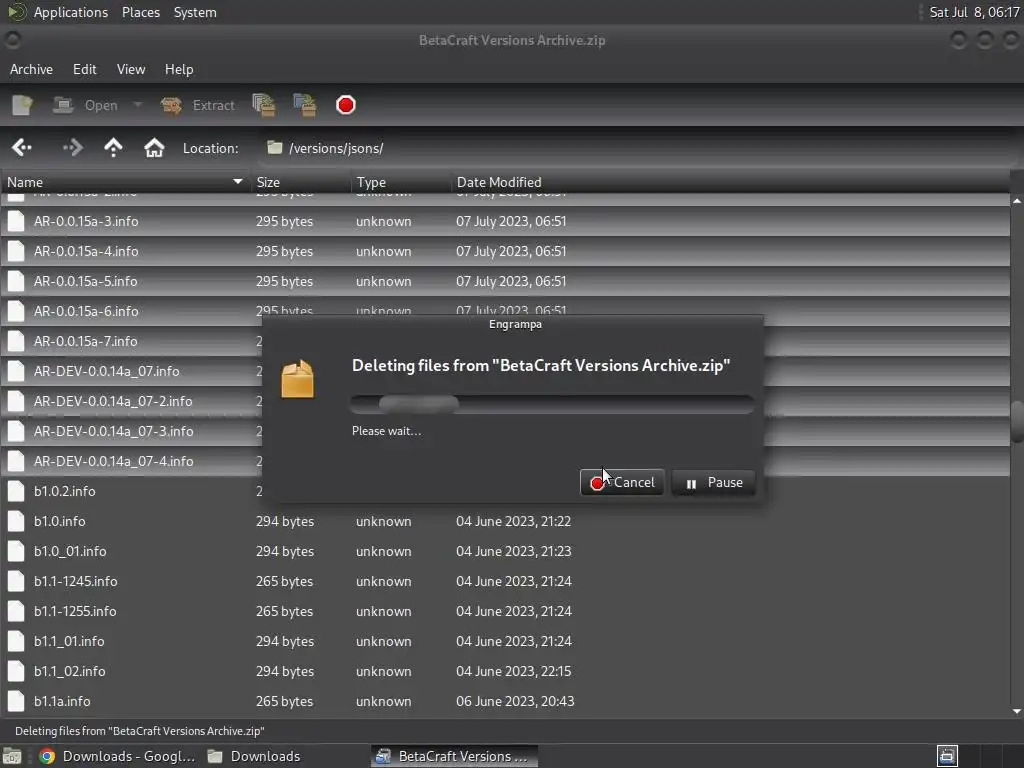Select file b1.1_02.info
The image size is (1024, 768).
tap(505, 671)
